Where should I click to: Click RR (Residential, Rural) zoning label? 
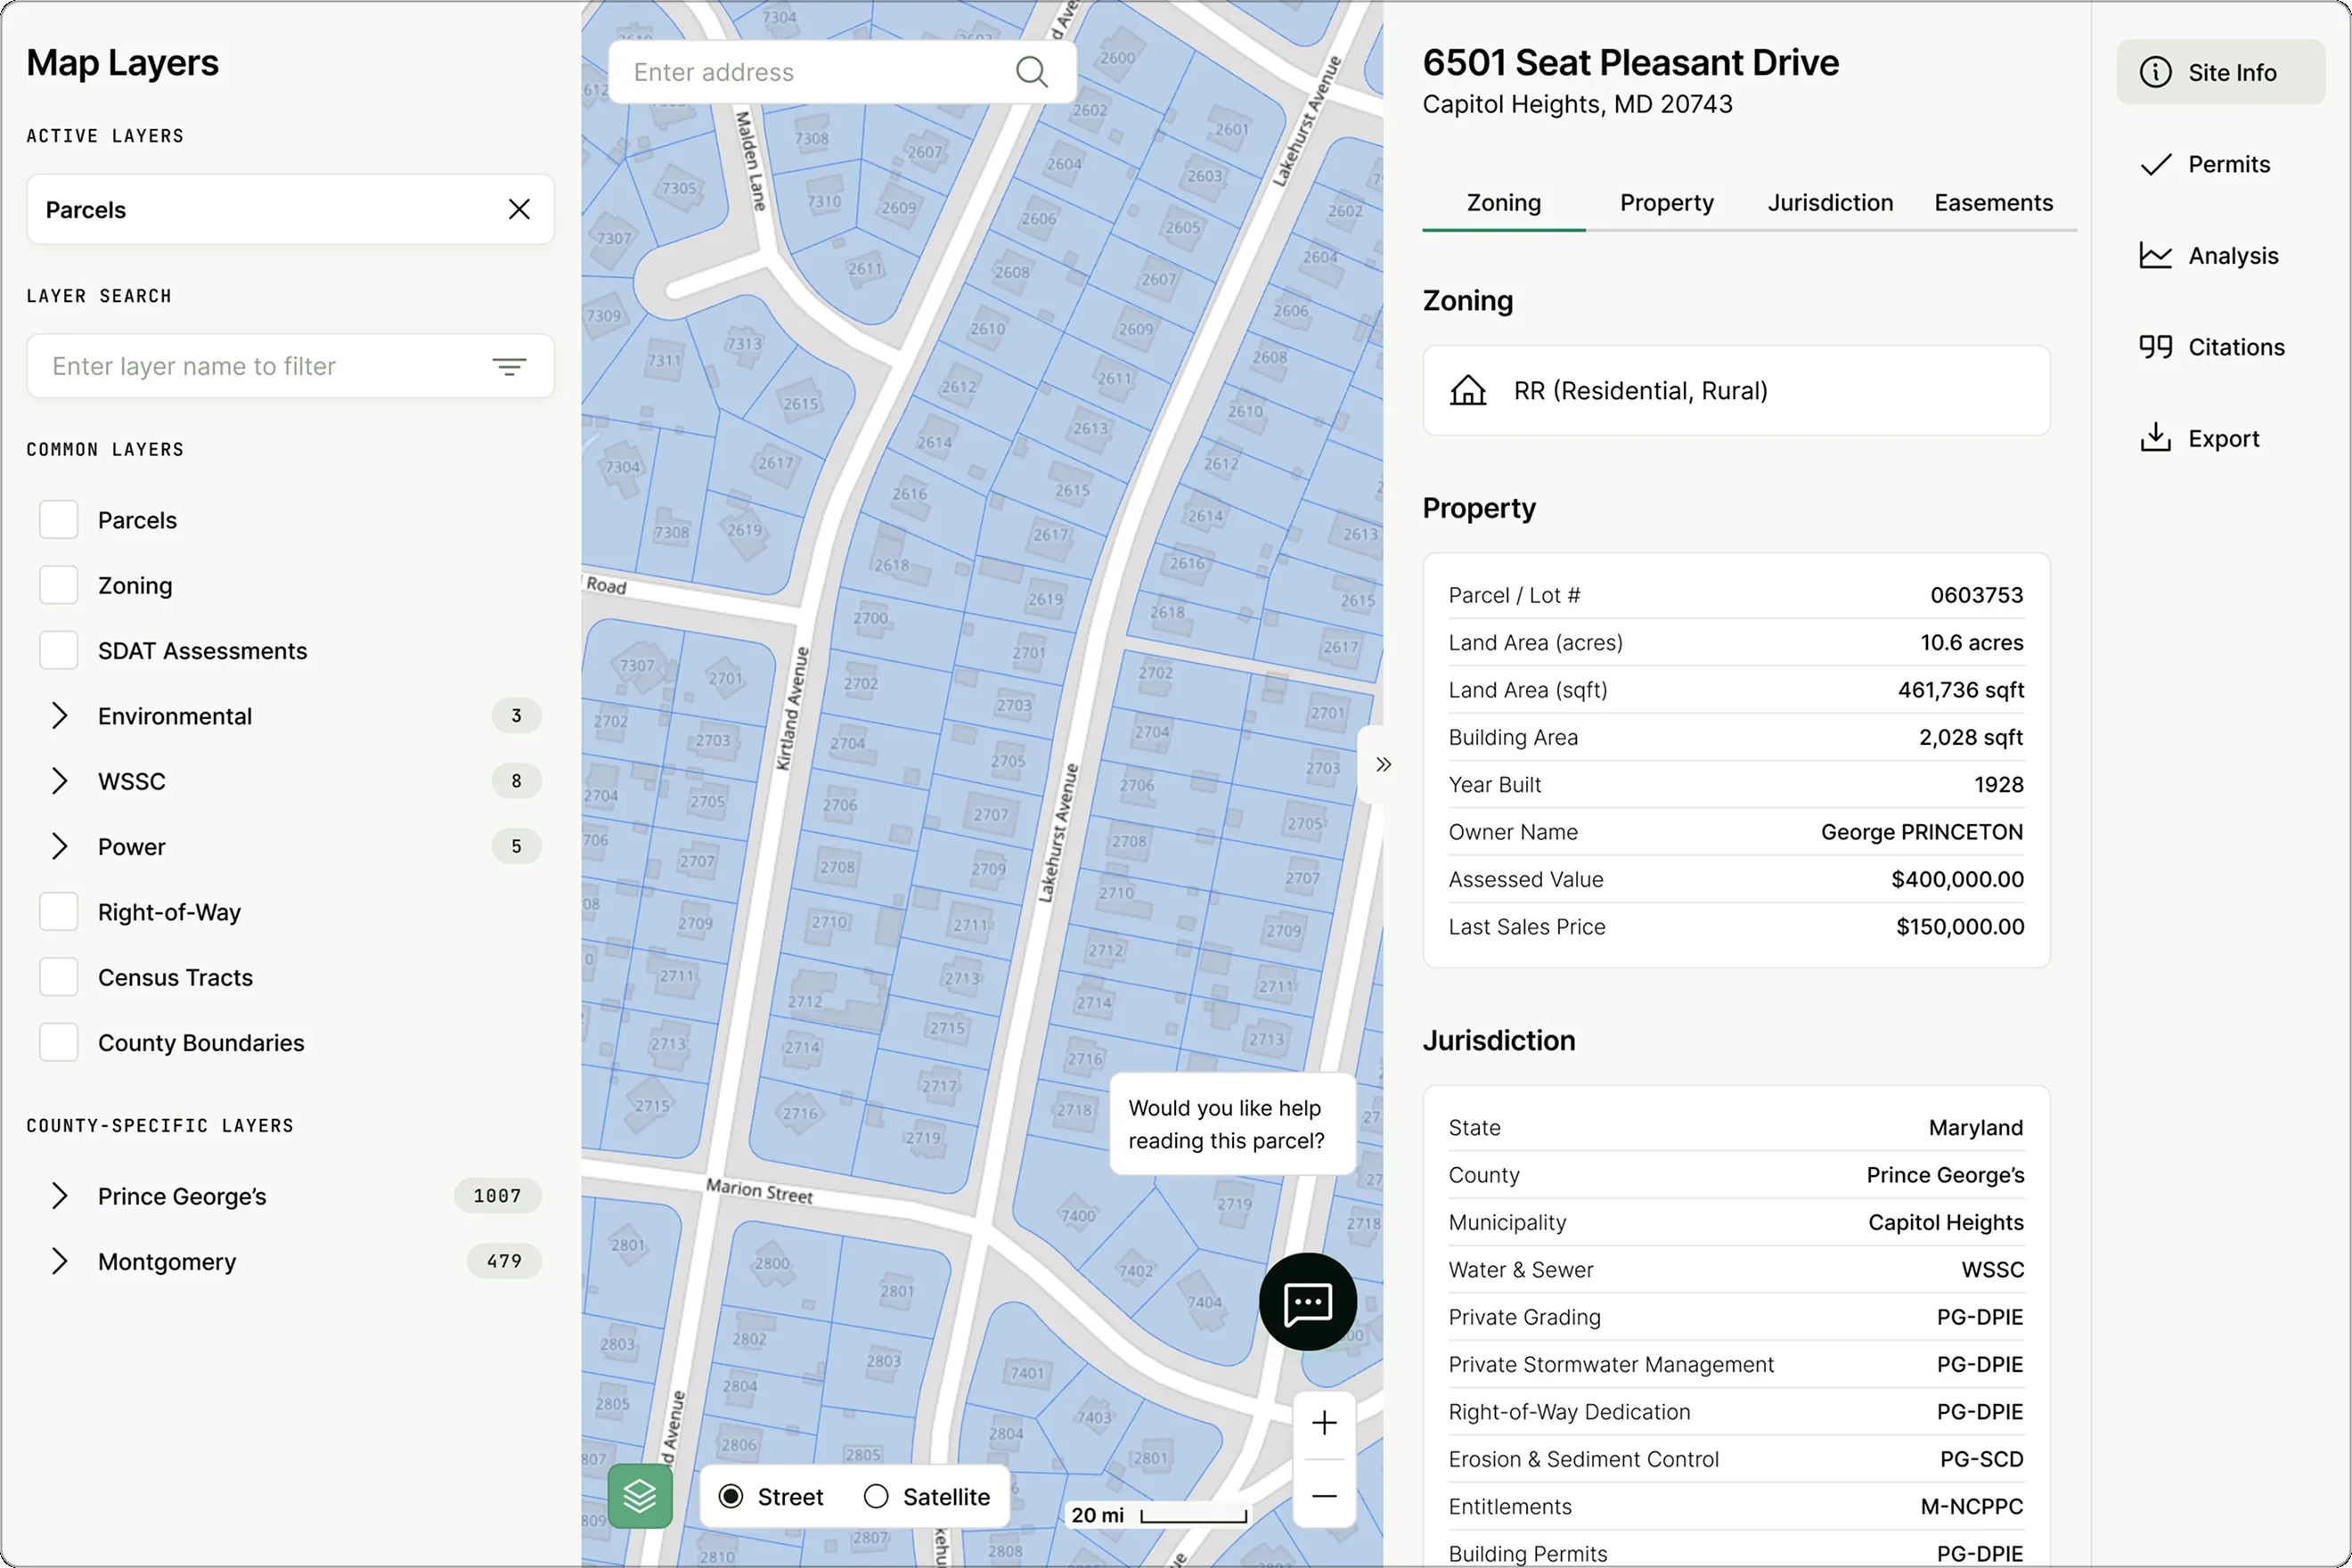1640,390
